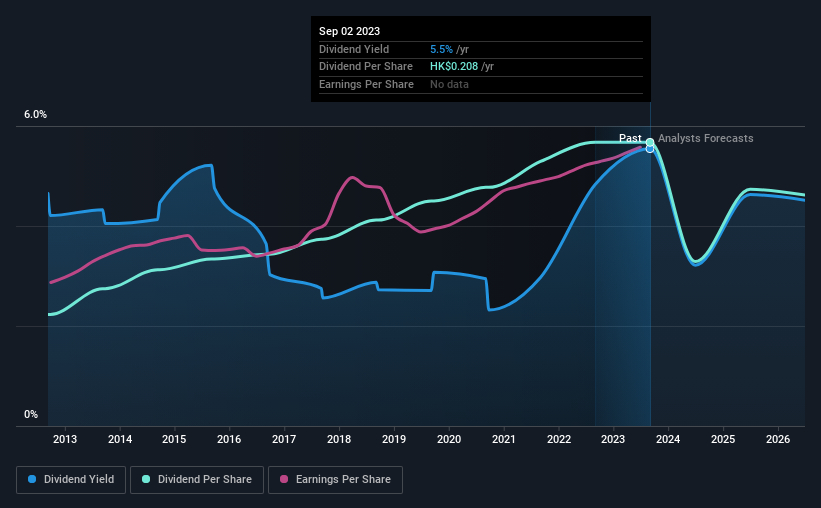The width and height of the screenshot is (821, 508).
Task: Click the pink Earnings Per Share legend dot
Action: click(x=284, y=479)
